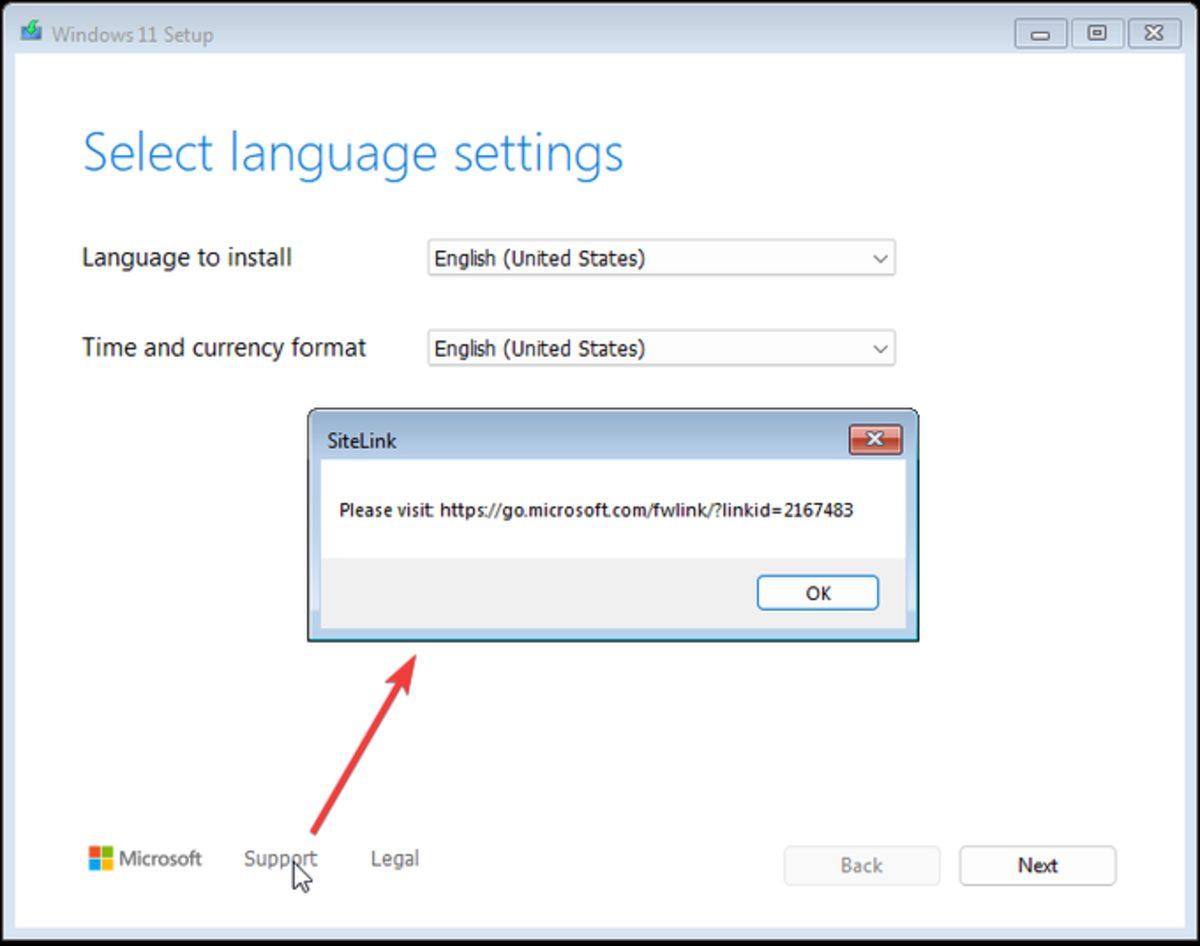Open the Language to install dropdown
The image size is (1200, 946).
660,258
